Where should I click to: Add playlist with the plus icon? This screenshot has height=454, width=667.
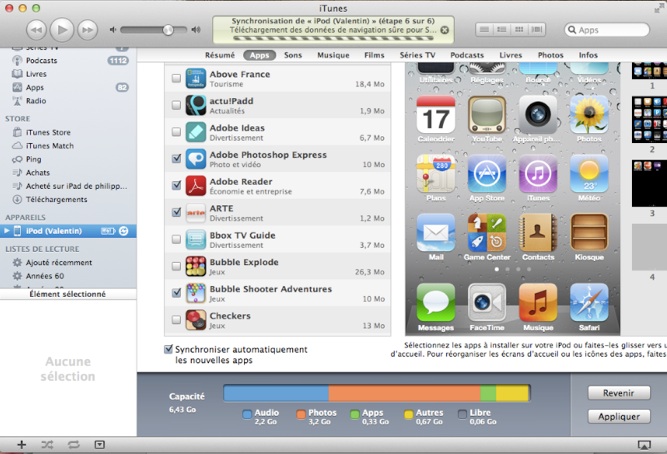21,444
